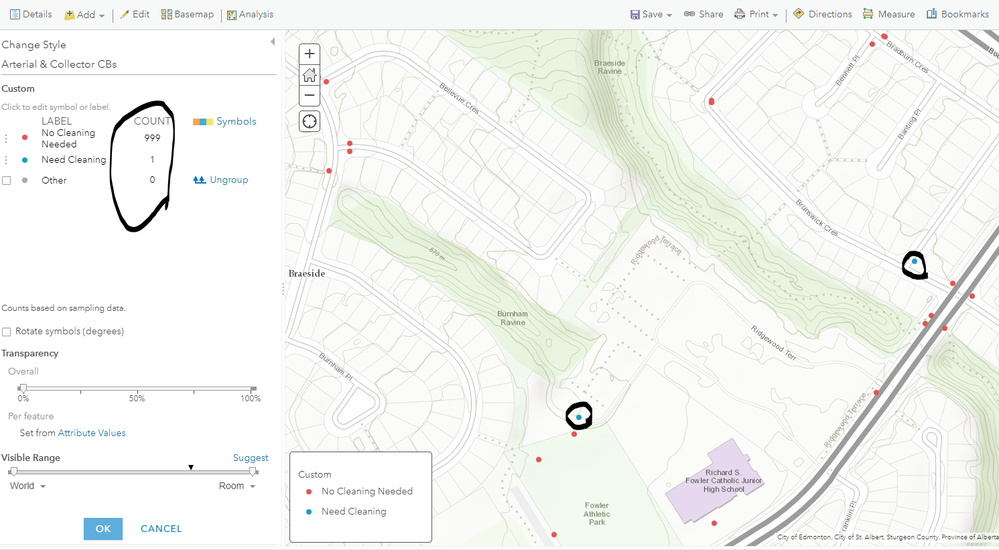The height and width of the screenshot is (550, 999).
Task: Open the World visible range dropdown
Action: 27,486
